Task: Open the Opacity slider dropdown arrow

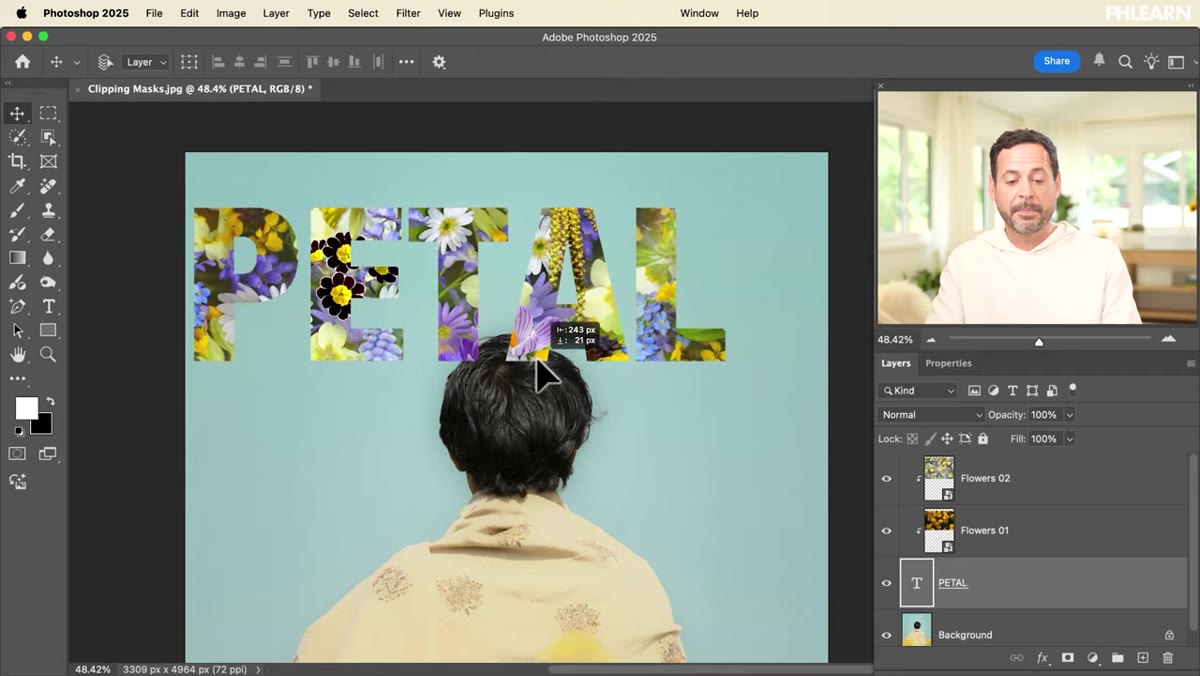Action: [1069, 415]
